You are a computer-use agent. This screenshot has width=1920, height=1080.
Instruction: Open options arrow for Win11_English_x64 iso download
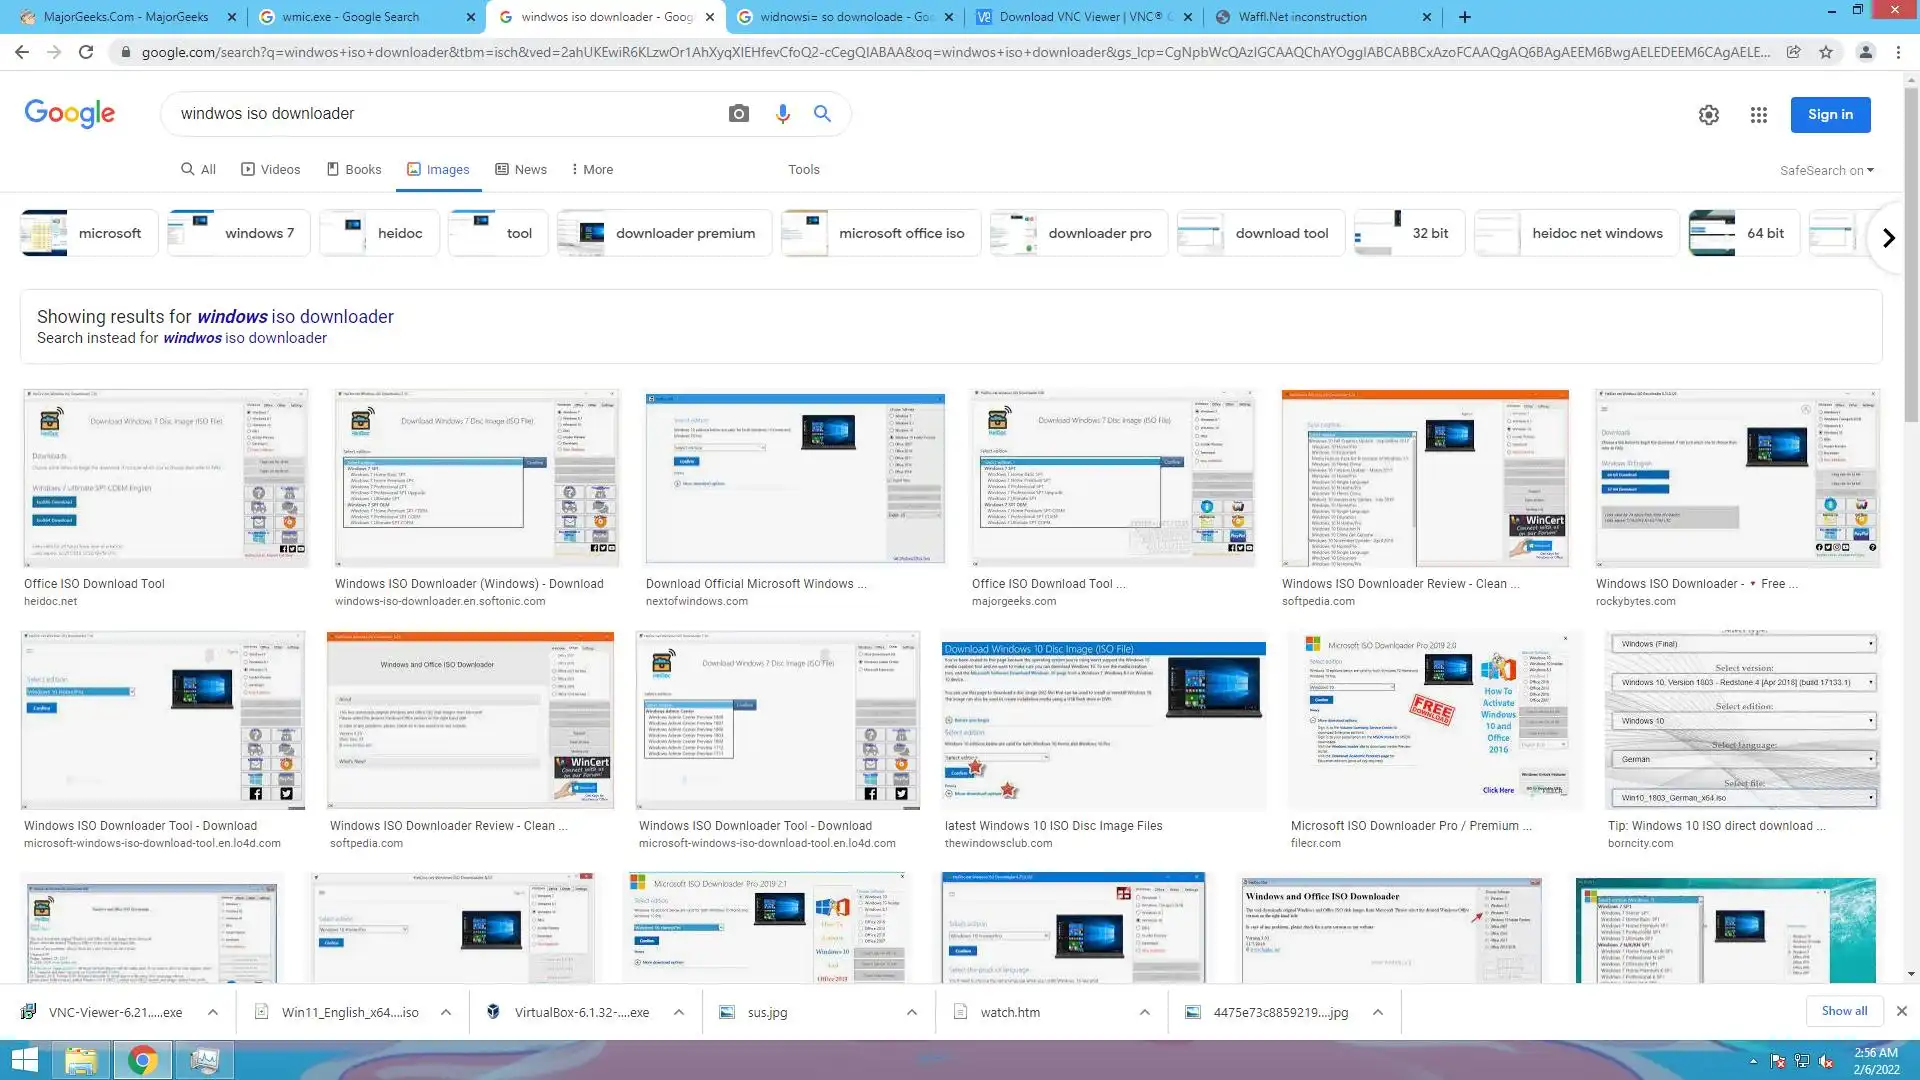click(x=446, y=1012)
